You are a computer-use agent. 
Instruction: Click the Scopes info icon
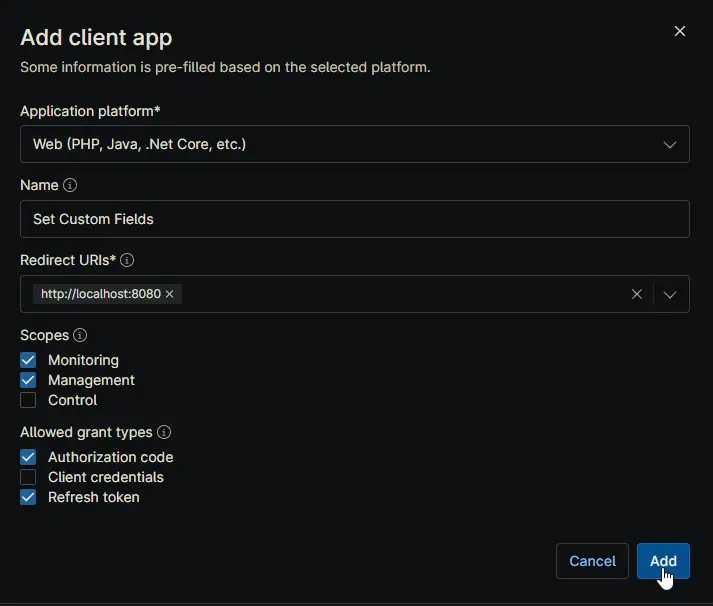point(80,335)
